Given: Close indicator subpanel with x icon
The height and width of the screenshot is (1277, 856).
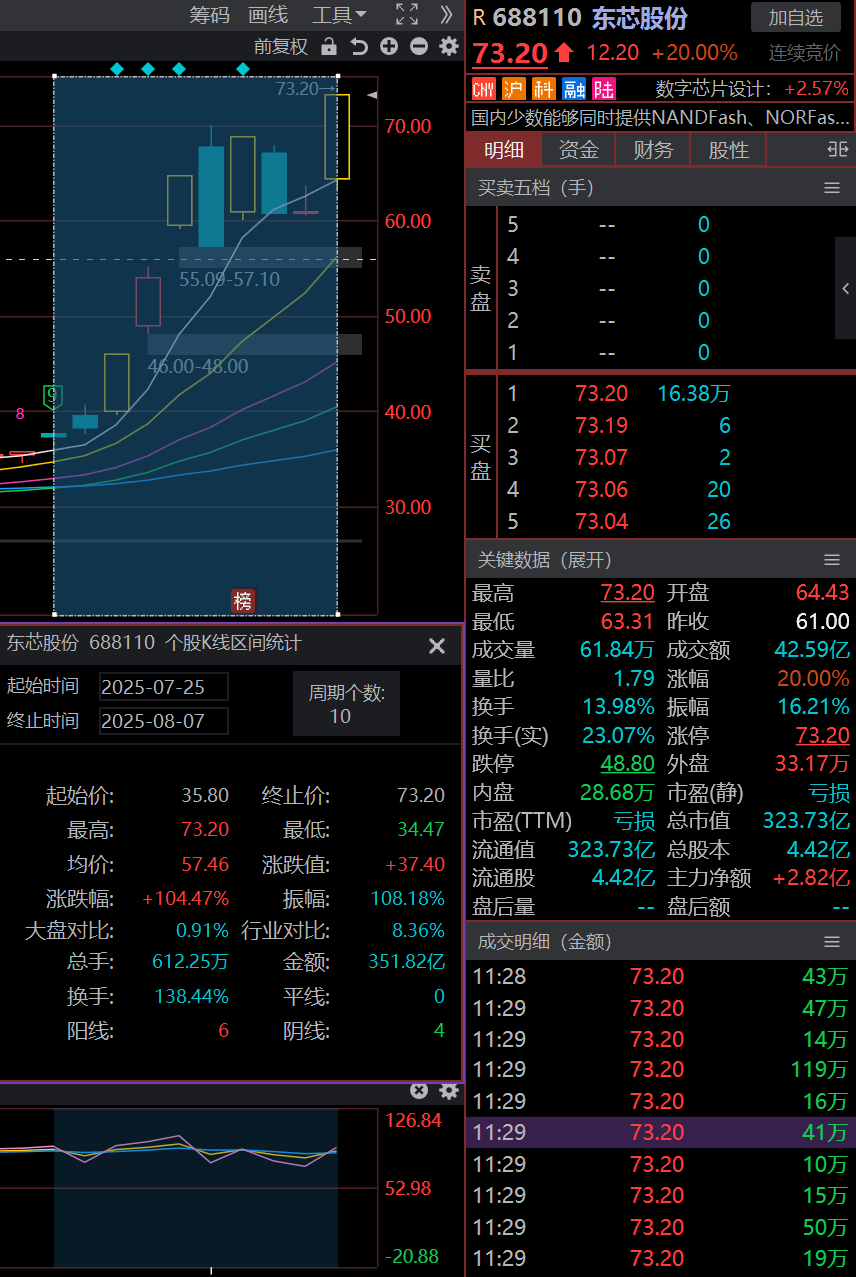Looking at the screenshot, I should [419, 1091].
